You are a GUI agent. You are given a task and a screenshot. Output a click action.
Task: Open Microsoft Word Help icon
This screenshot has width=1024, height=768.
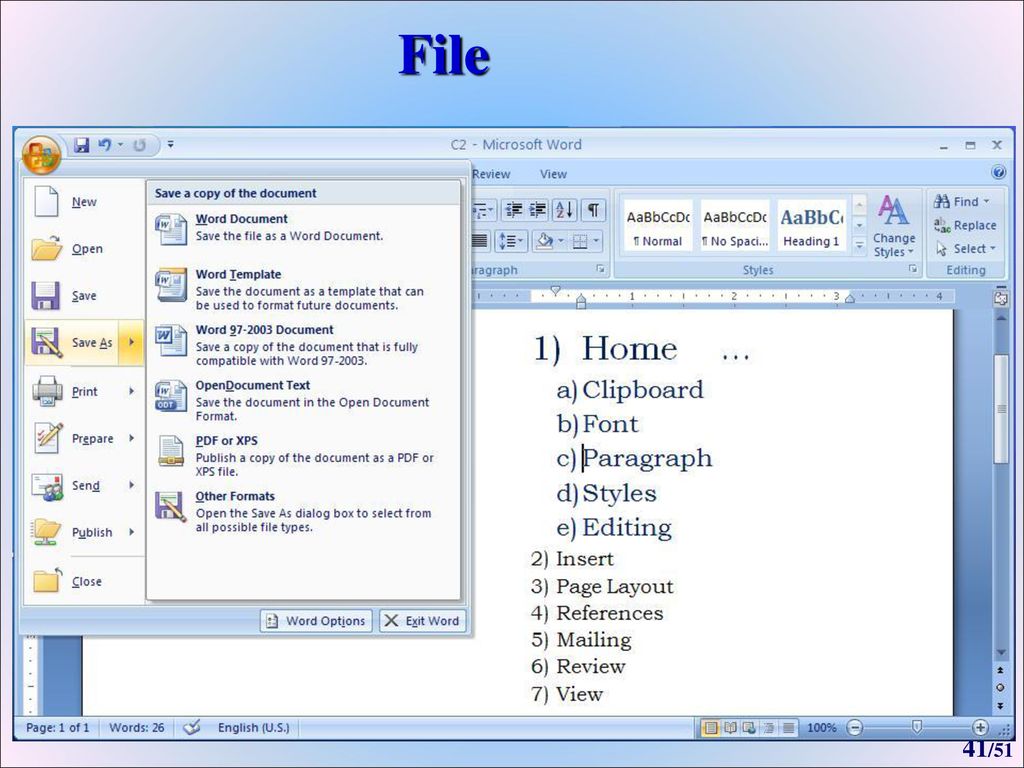click(999, 172)
